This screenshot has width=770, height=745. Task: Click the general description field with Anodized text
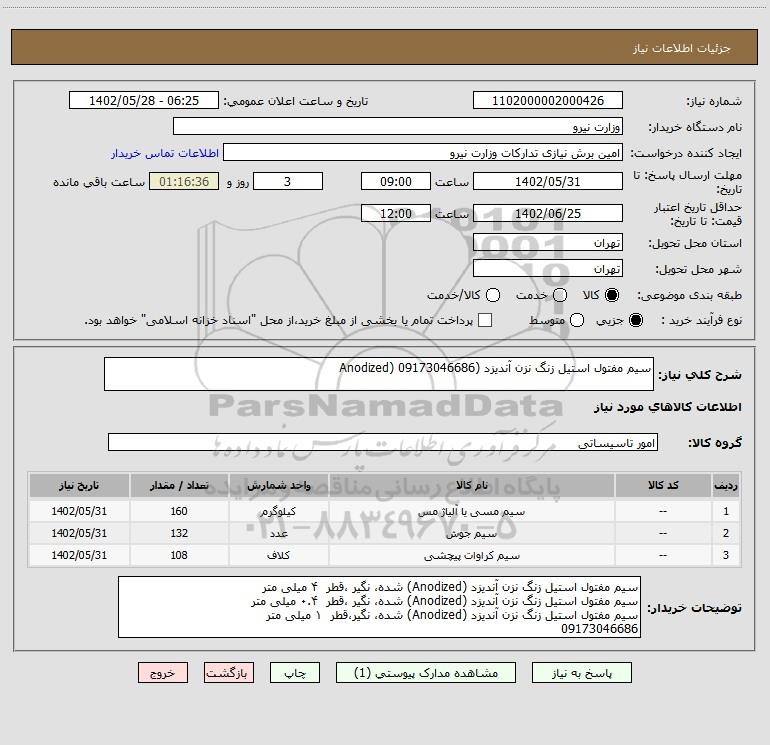tap(379, 374)
